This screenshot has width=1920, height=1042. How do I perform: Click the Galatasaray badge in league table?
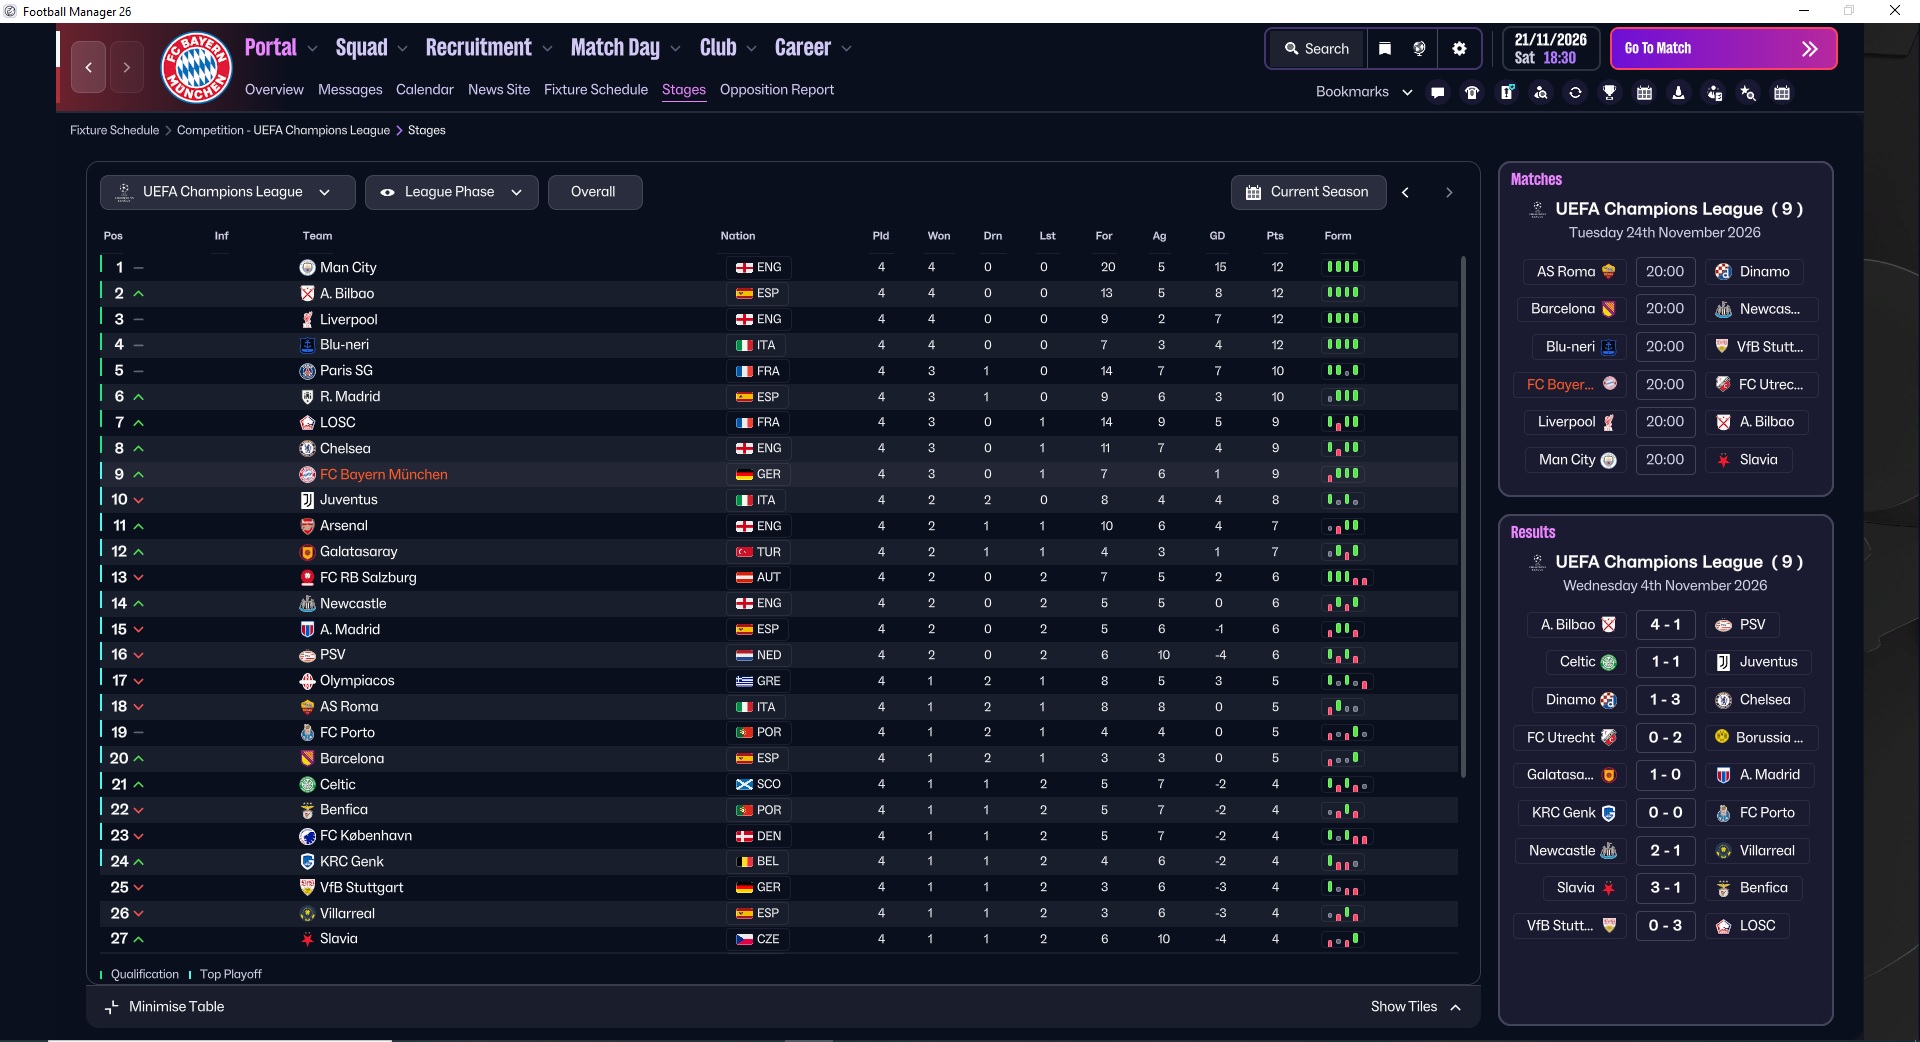pos(308,552)
